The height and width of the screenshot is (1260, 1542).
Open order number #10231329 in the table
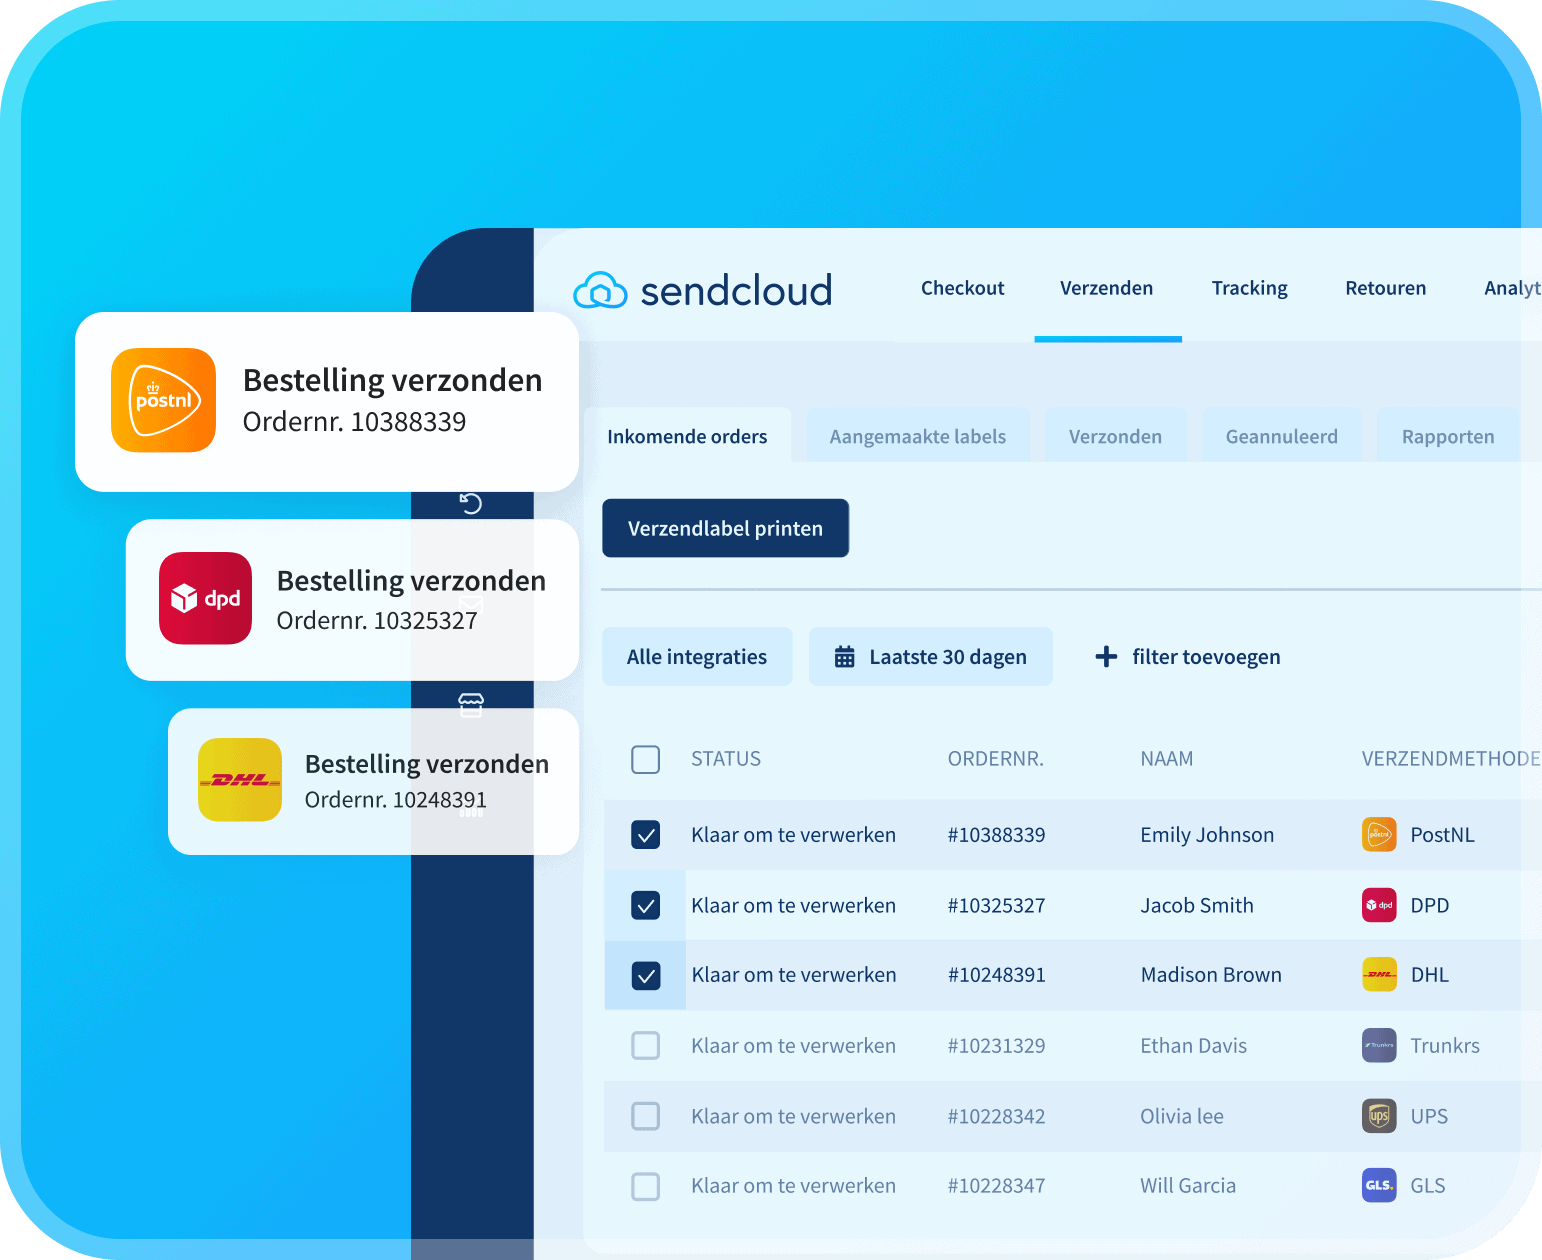pyautogui.click(x=996, y=1046)
